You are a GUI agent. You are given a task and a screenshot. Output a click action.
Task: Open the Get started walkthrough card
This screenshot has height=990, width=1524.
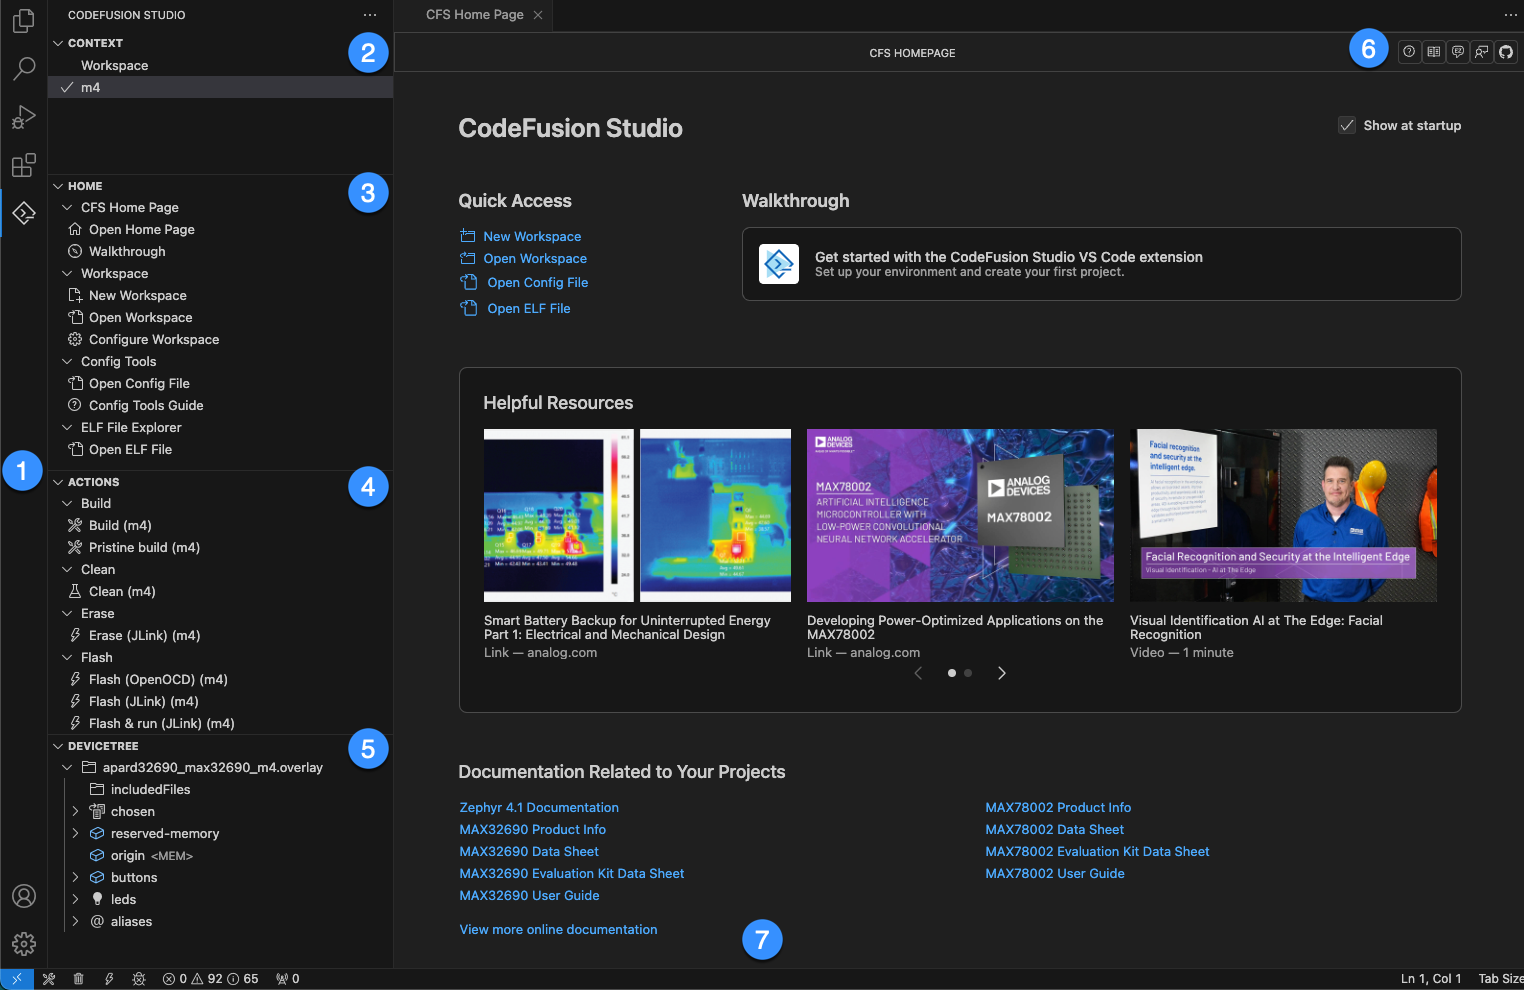pyautogui.click(x=1101, y=264)
